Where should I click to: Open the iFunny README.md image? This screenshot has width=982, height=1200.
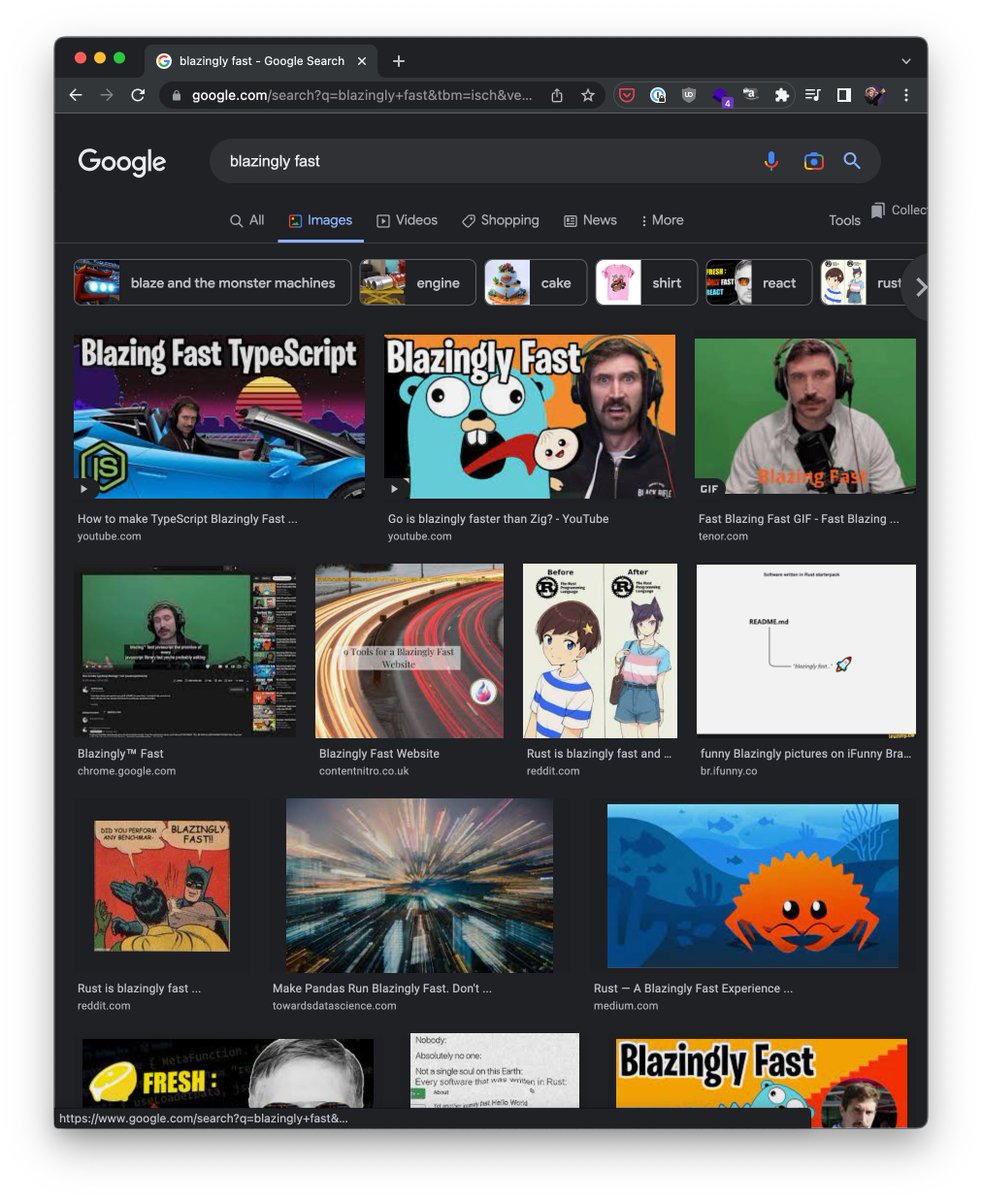coord(806,651)
